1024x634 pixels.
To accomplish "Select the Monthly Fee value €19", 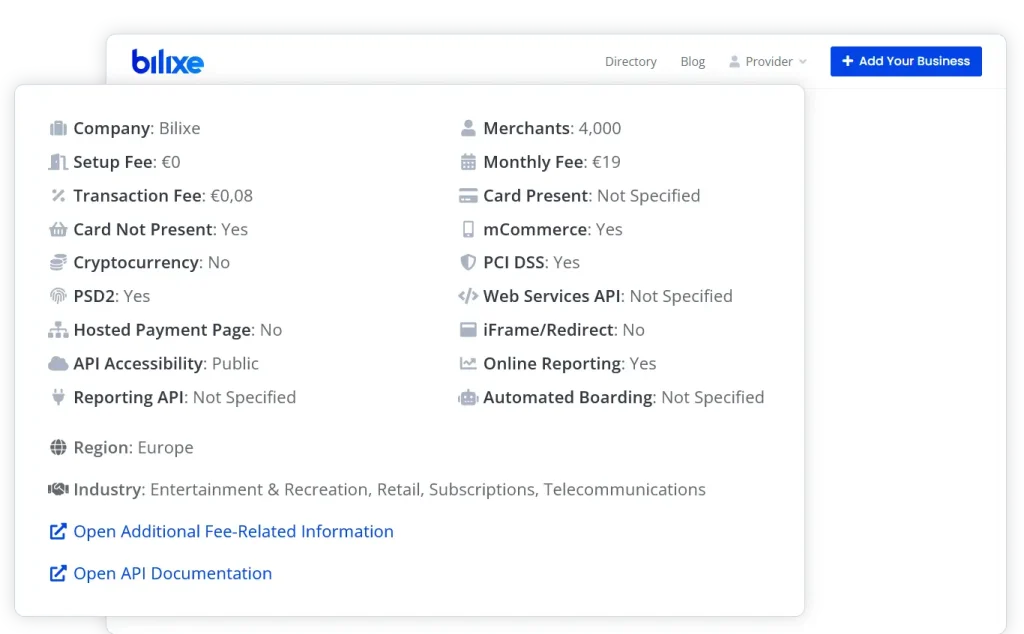I will click(x=606, y=162).
